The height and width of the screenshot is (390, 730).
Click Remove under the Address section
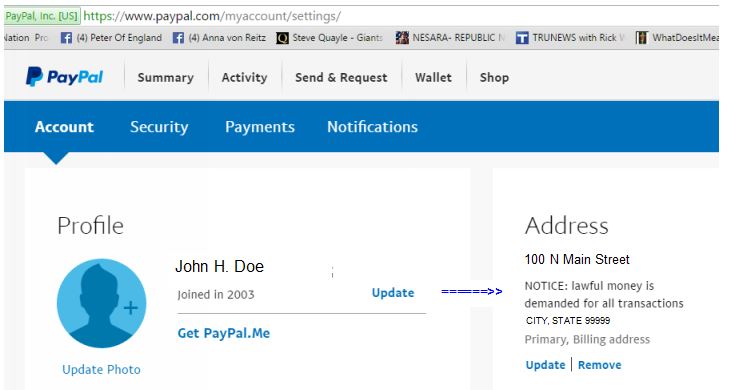600,365
